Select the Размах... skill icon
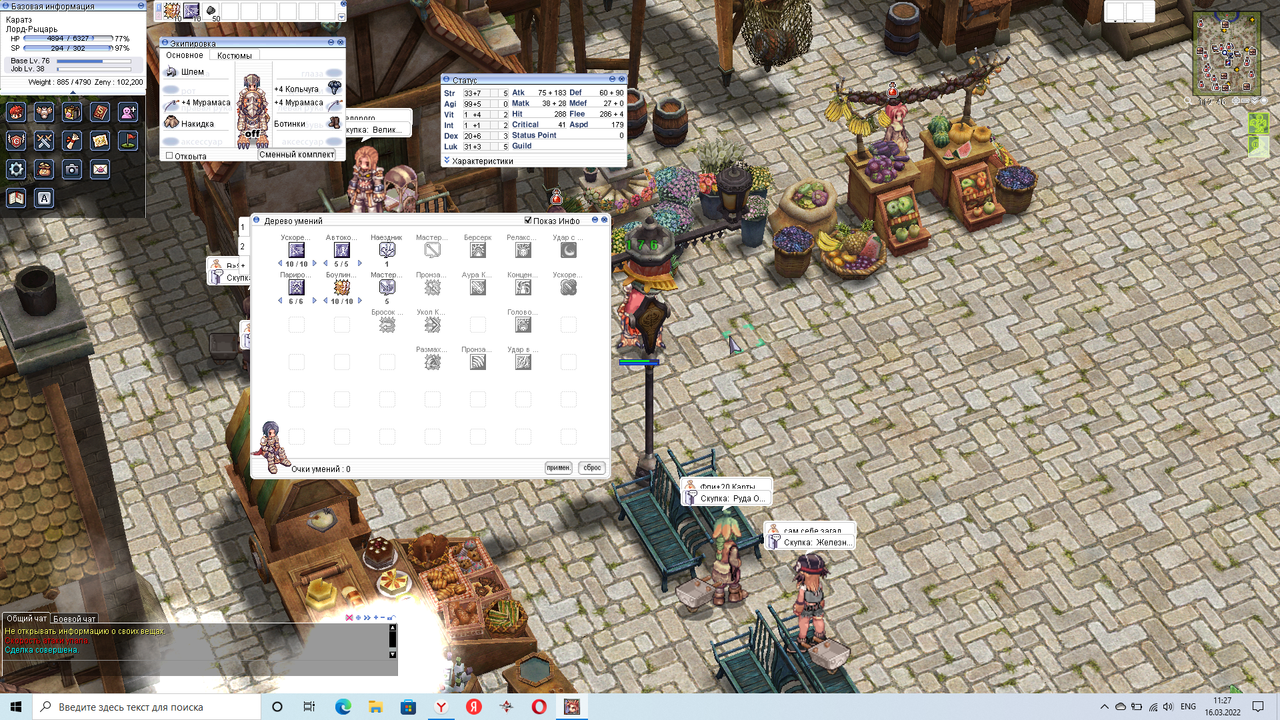 tap(432, 362)
